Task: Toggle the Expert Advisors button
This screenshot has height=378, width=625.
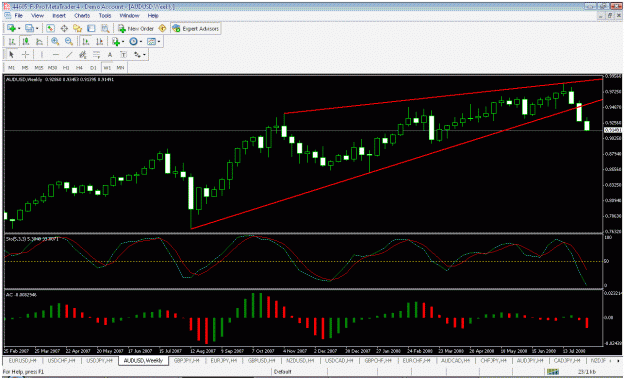Action: (196, 28)
